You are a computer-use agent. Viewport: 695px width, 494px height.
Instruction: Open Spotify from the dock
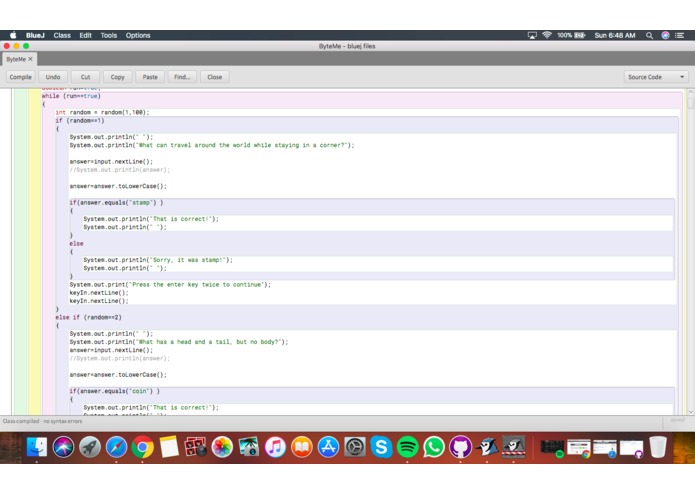[407, 447]
